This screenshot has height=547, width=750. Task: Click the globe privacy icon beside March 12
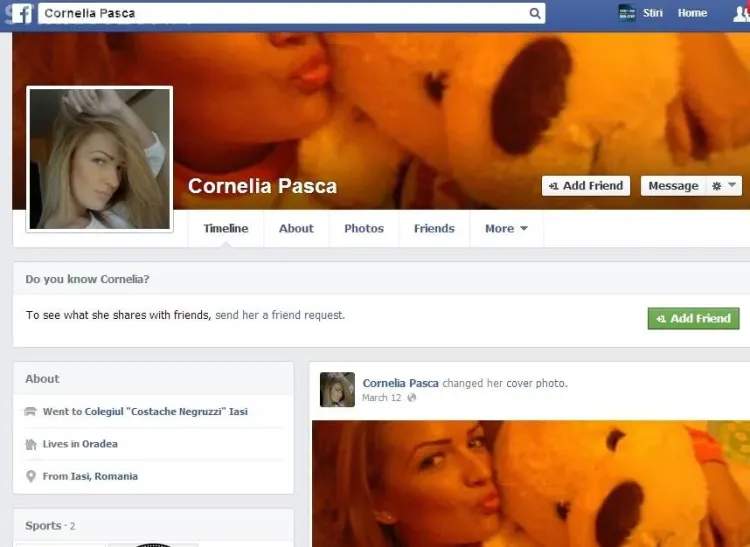click(412, 398)
